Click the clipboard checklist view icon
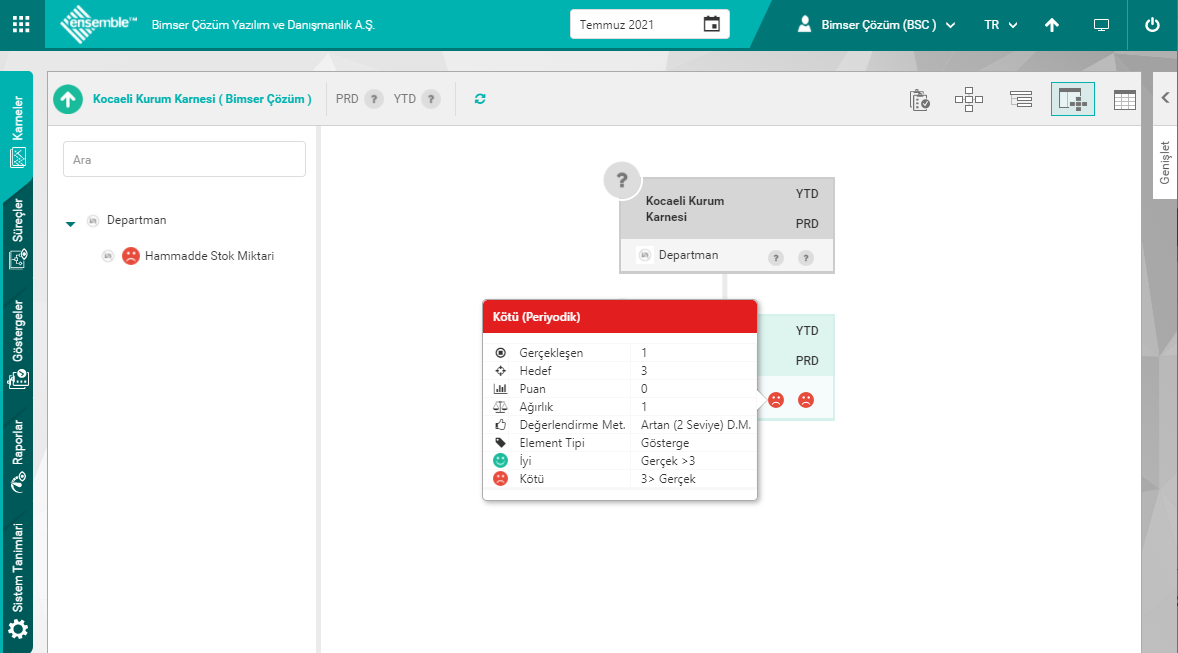 coord(919,99)
